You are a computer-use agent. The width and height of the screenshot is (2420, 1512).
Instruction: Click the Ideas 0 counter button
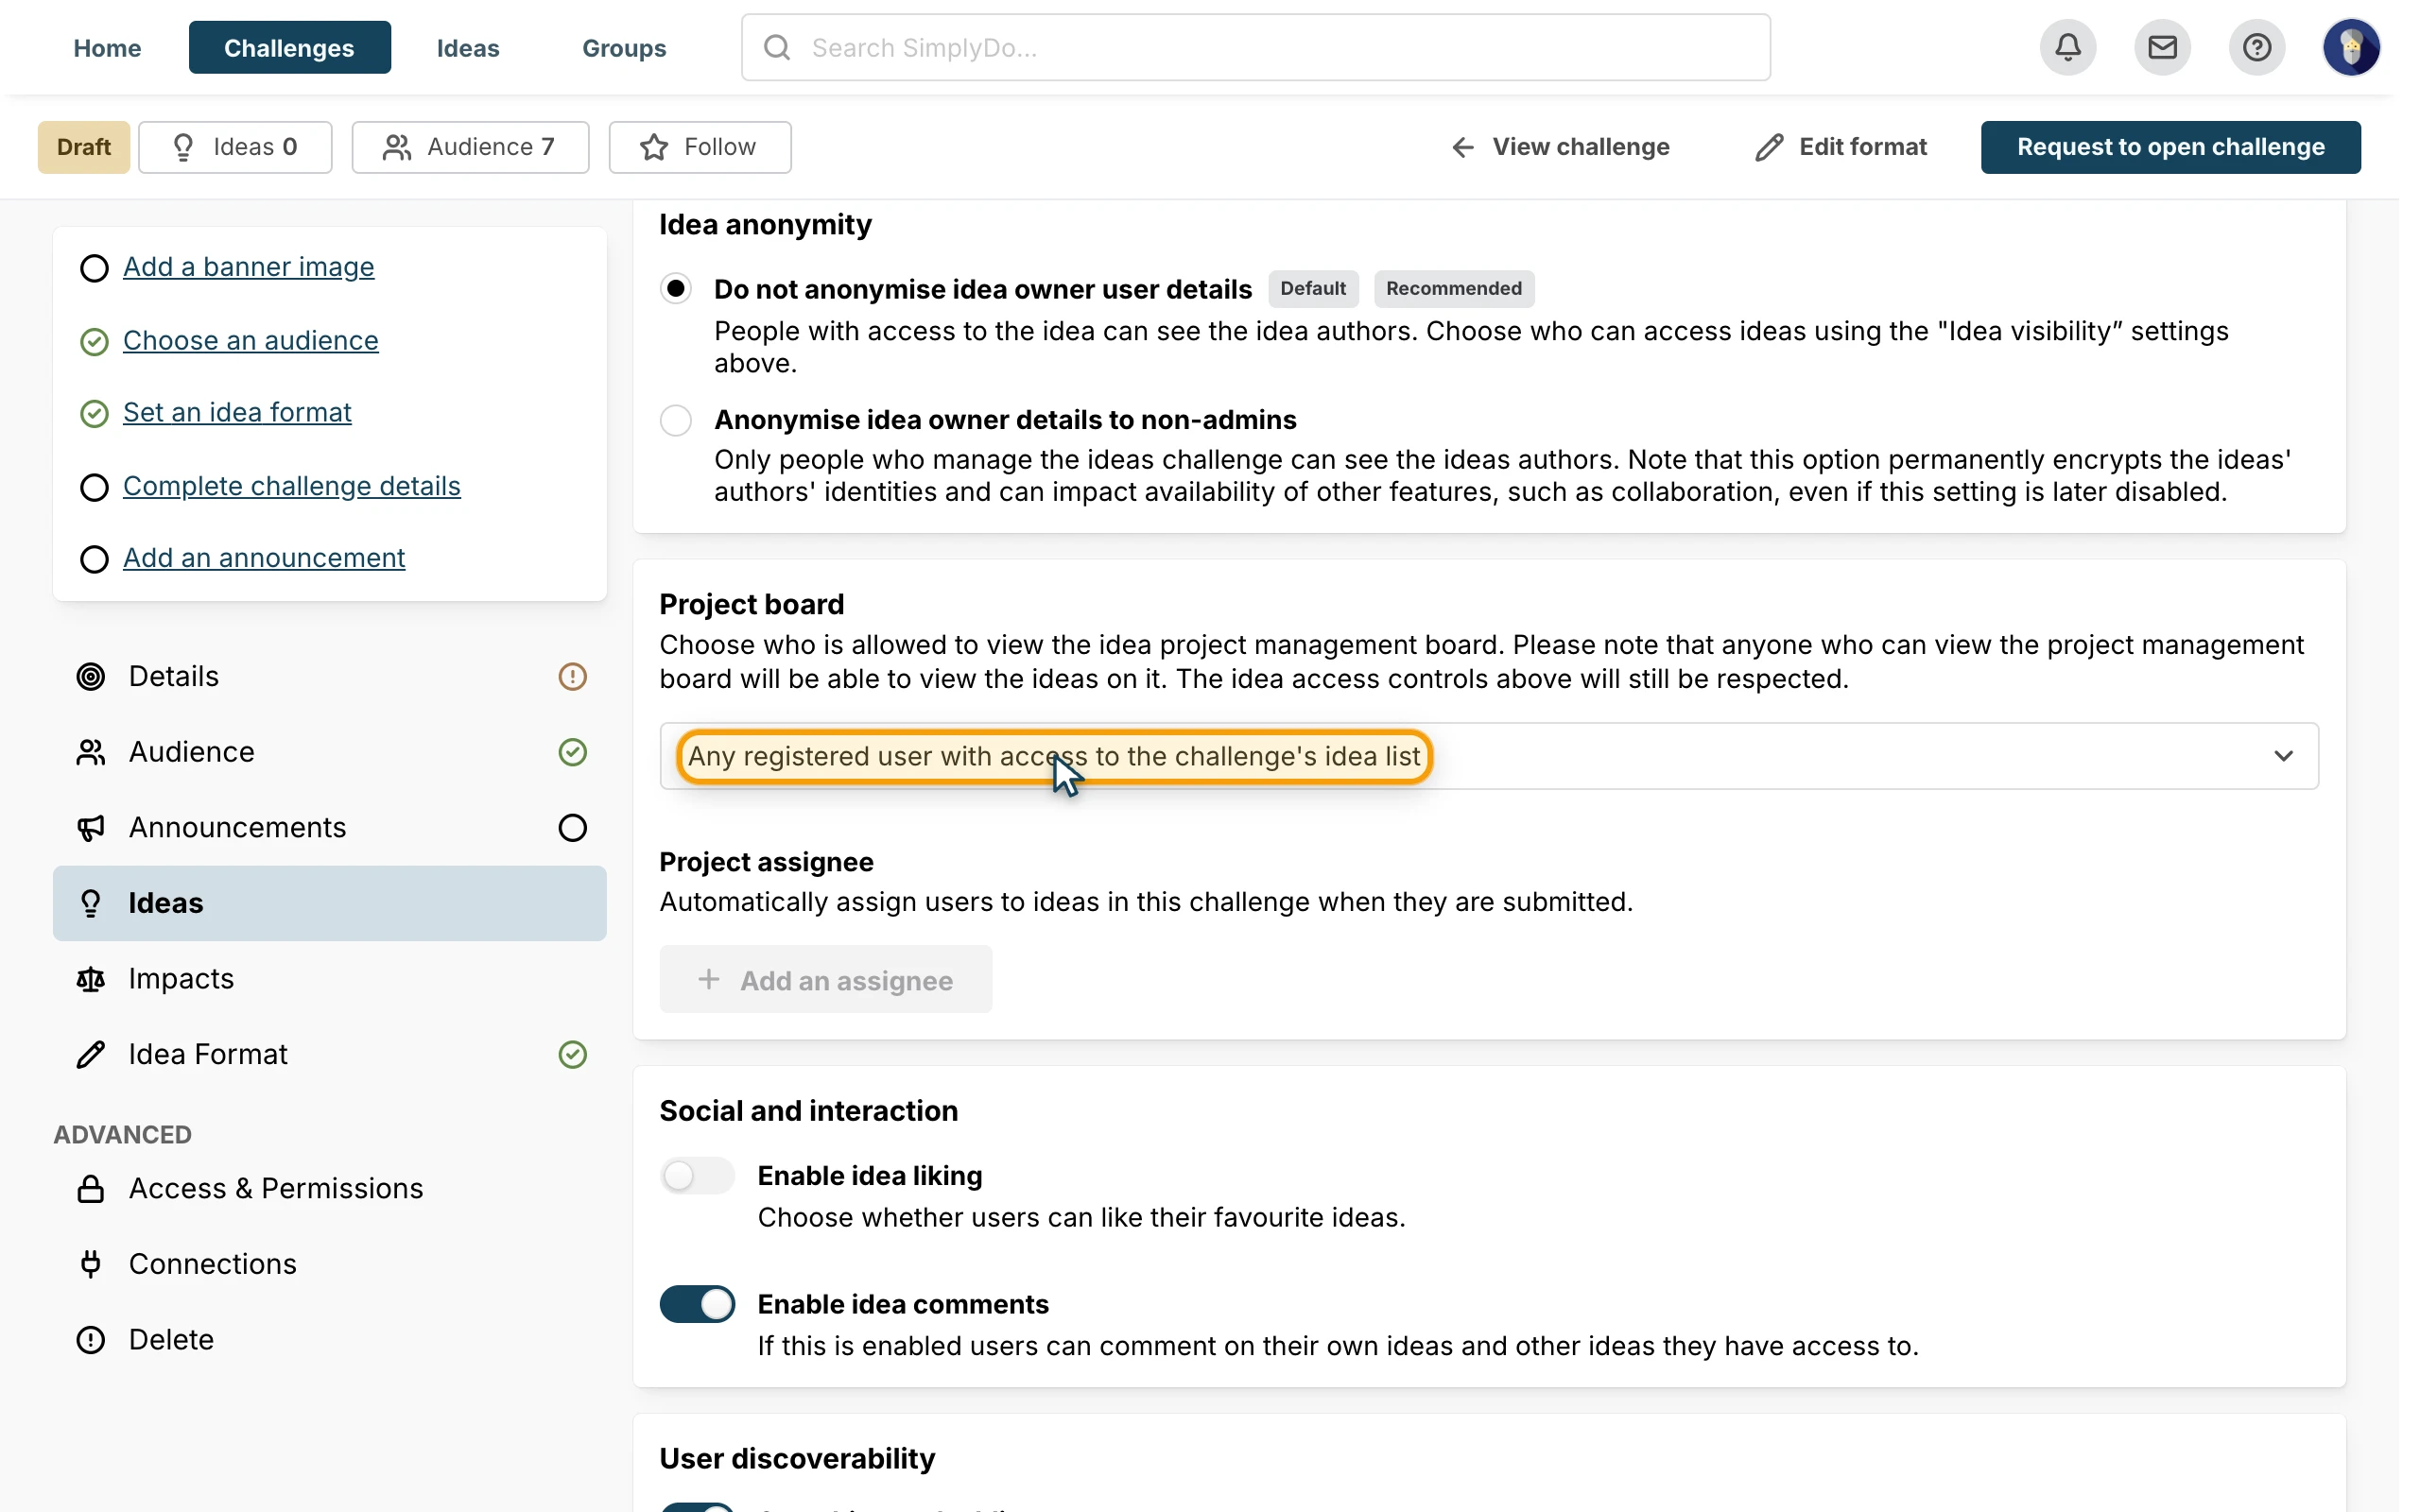[235, 147]
